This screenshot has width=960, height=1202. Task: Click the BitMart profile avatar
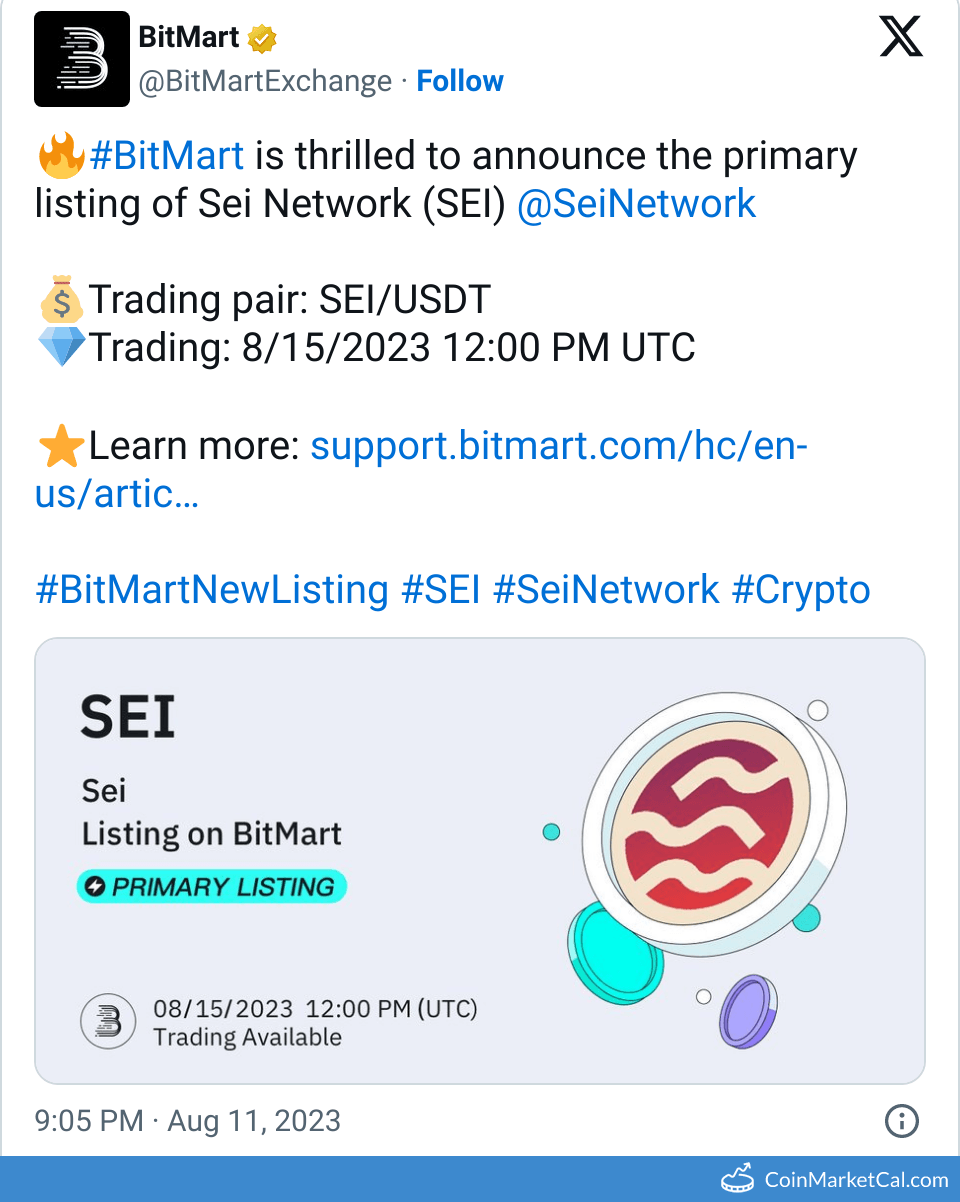tap(81, 59)
